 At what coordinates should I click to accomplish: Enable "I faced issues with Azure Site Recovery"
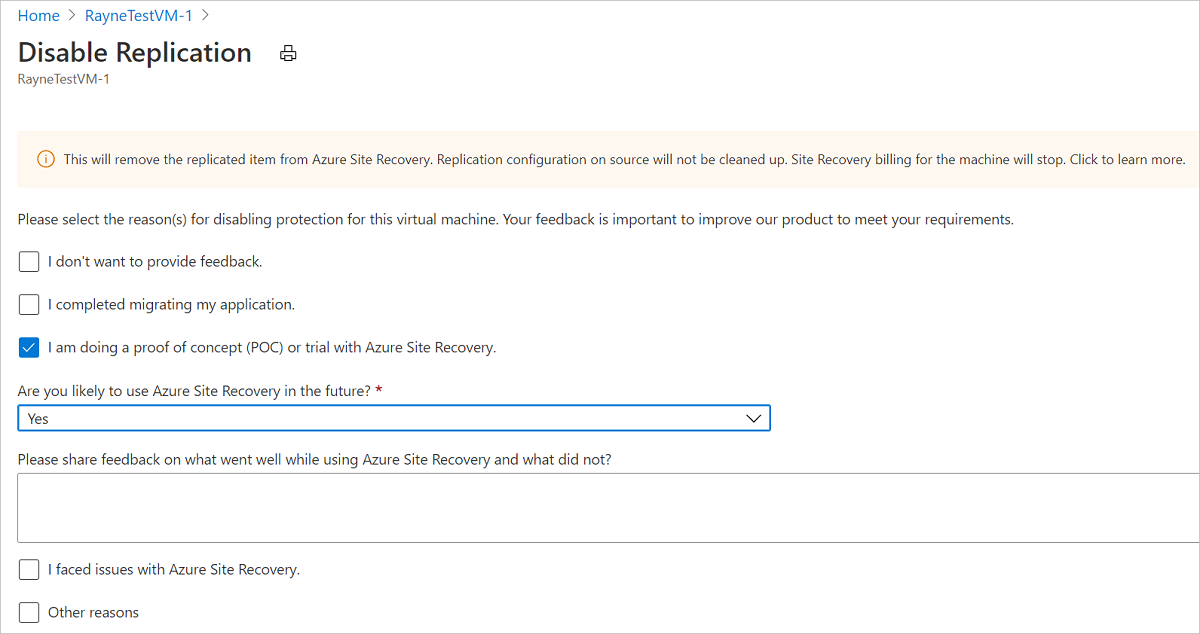[29, 568]
